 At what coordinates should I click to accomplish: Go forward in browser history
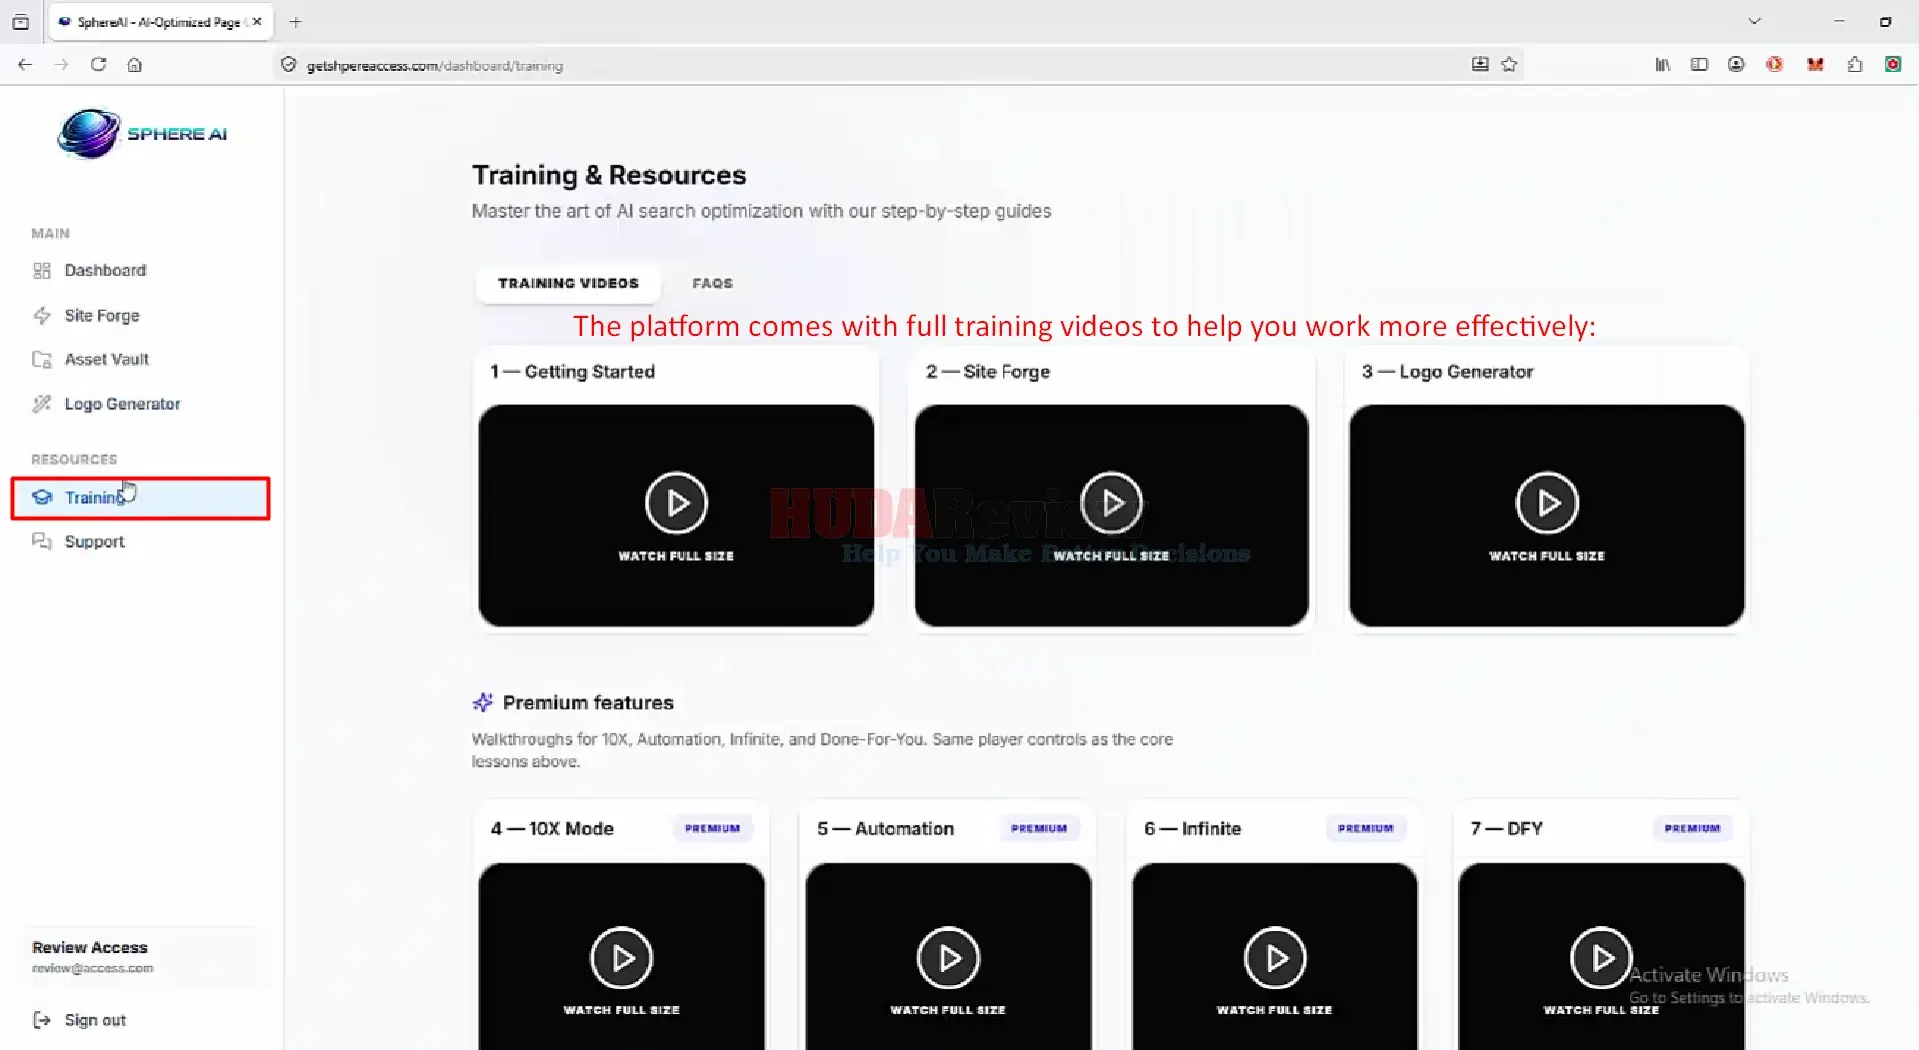click(x=61, y=65)
